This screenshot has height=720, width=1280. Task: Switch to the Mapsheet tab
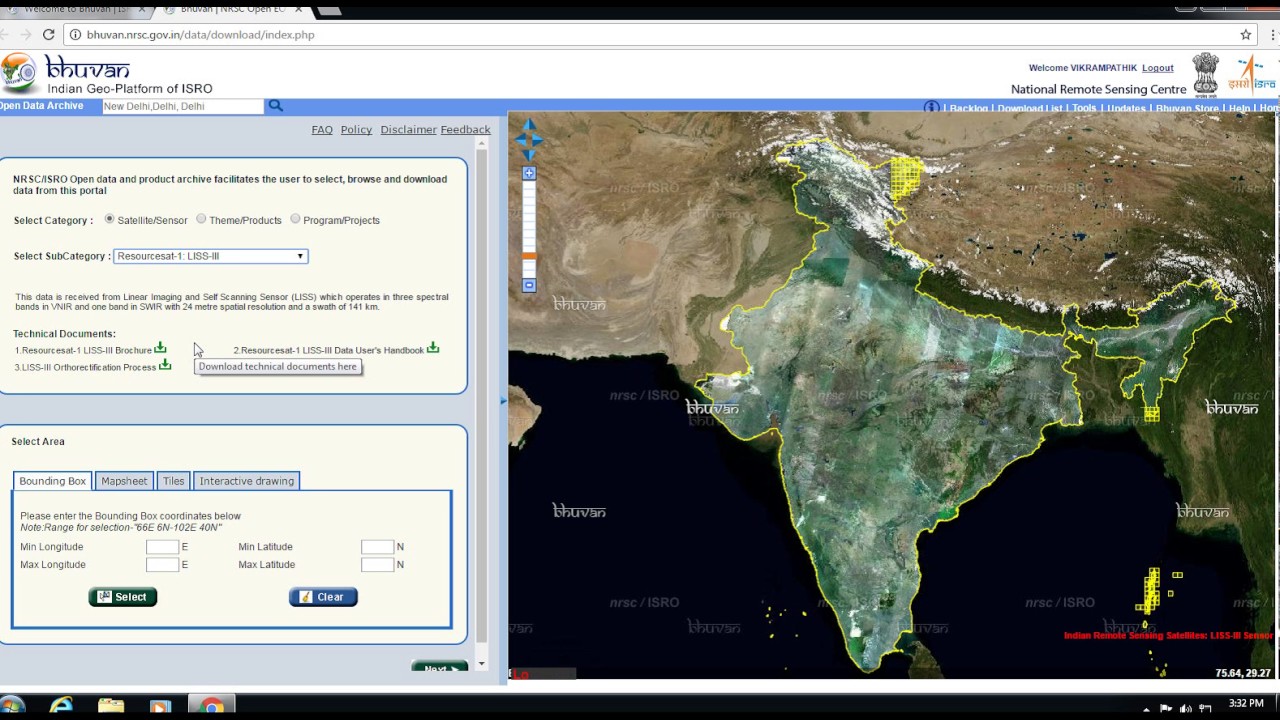click(124, 481)
